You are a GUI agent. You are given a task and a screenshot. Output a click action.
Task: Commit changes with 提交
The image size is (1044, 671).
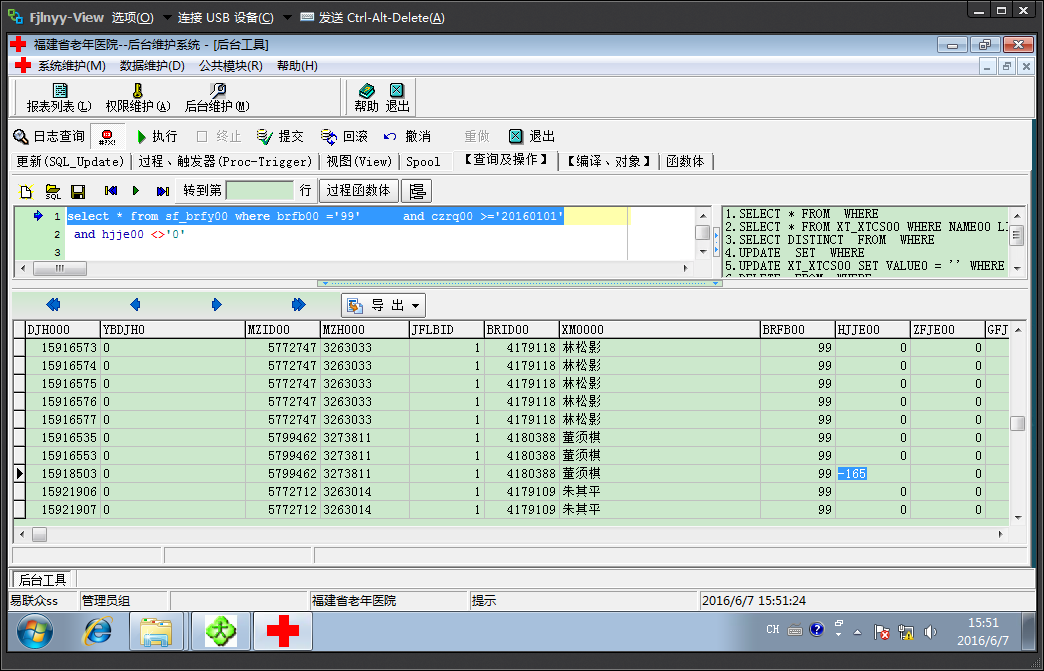coord(280,136)
